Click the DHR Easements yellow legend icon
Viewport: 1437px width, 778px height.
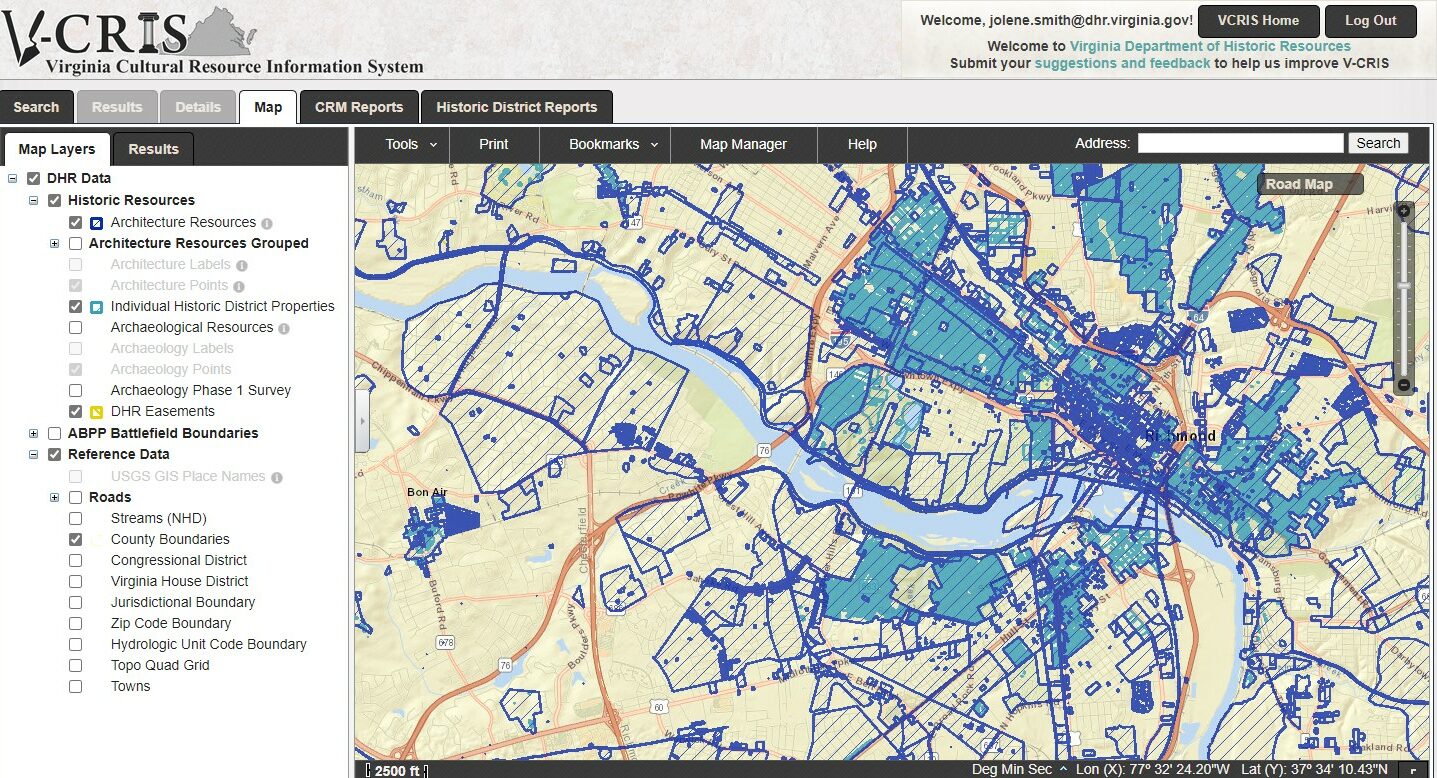click(x=97, y=412)
